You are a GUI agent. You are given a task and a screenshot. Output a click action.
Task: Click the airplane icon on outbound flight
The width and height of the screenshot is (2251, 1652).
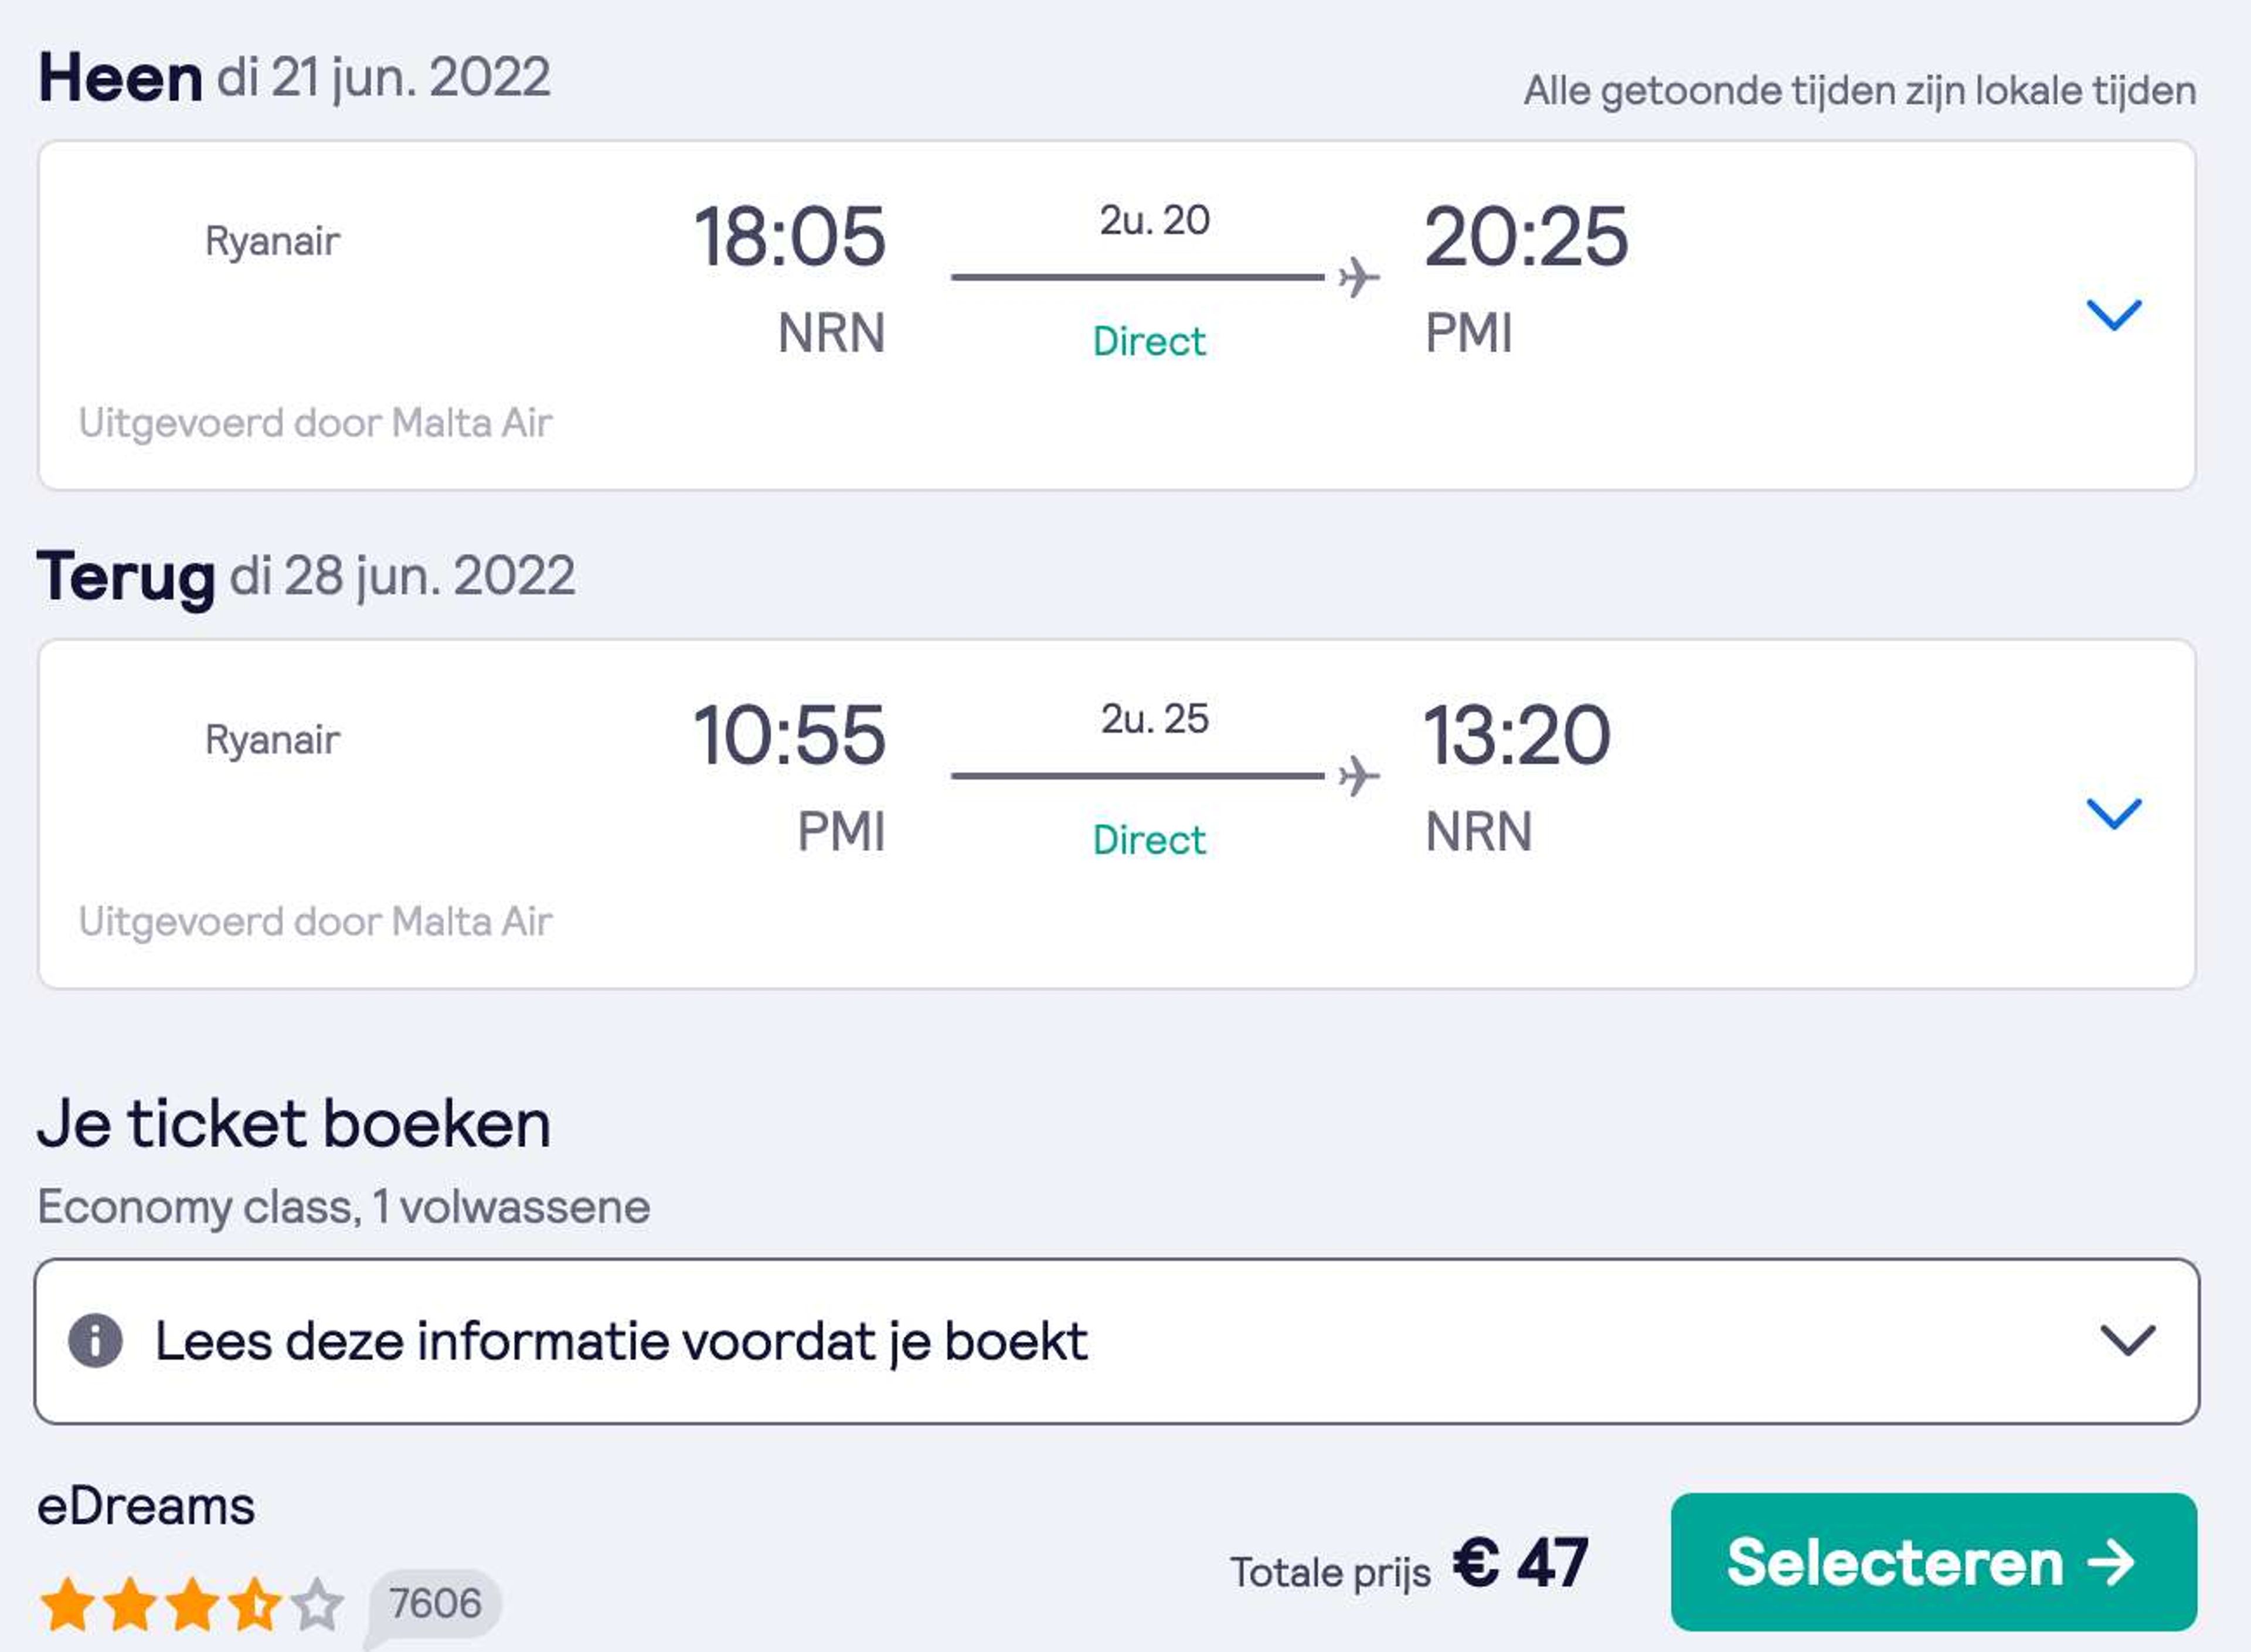(x=1359, y=277)
